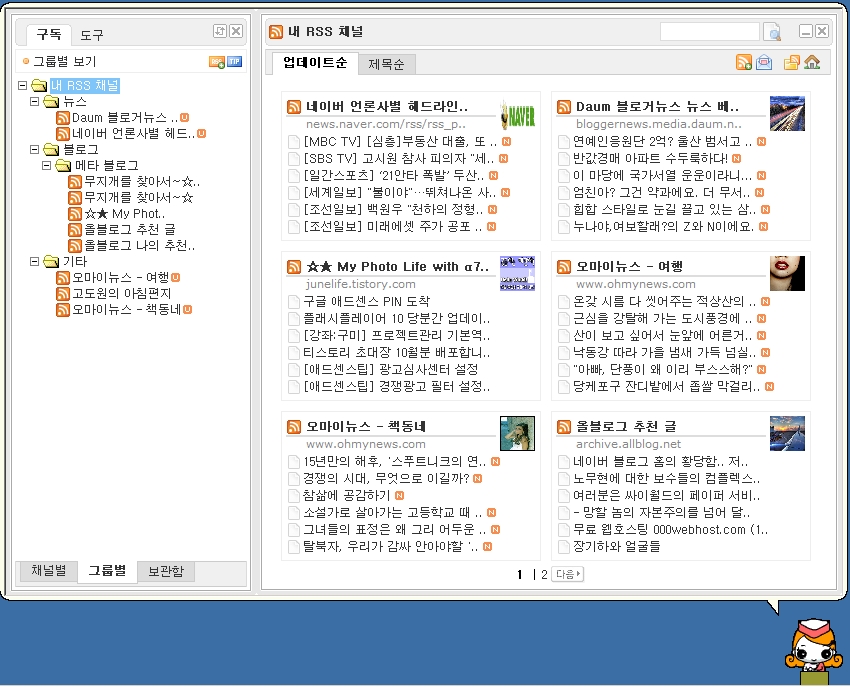The width and height of the screenshot is (850, 687).
Task: Open junelife.tistory.com link
Action: pyautogui.click(x=360, y=284)
